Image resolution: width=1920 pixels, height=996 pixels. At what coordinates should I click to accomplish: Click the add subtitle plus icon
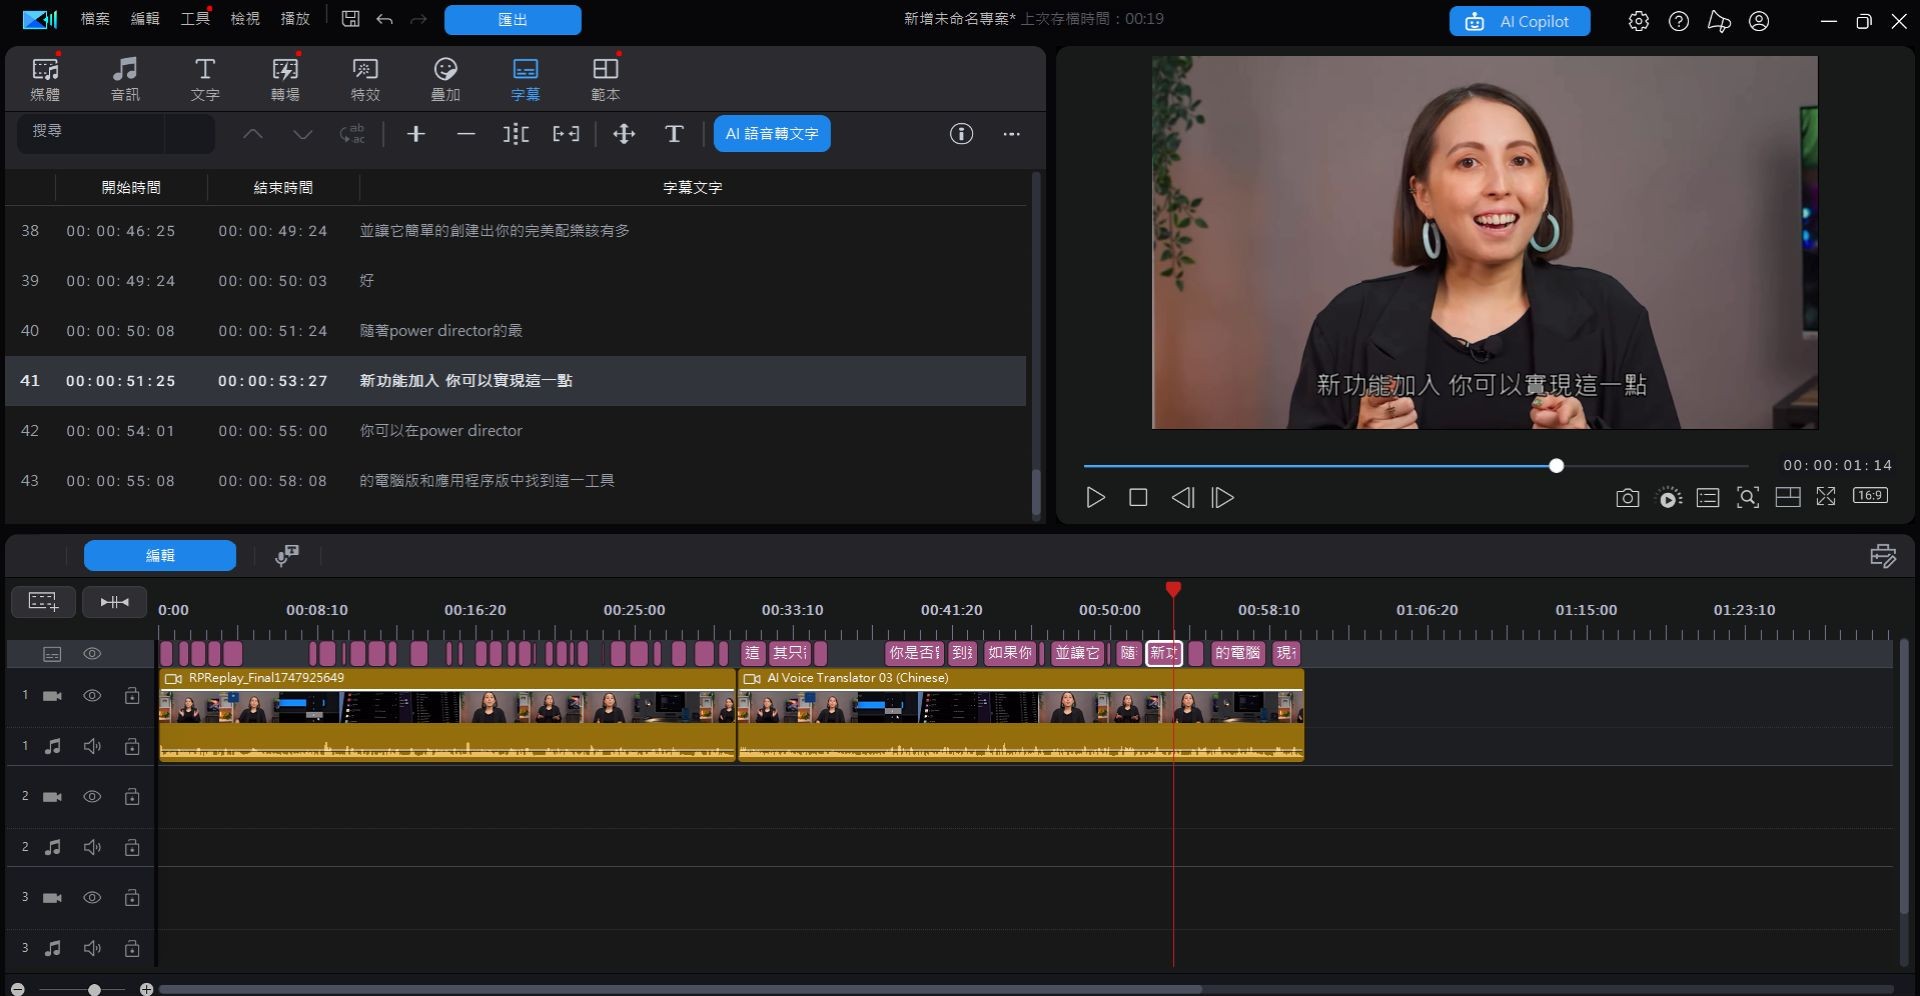[416, 134]
